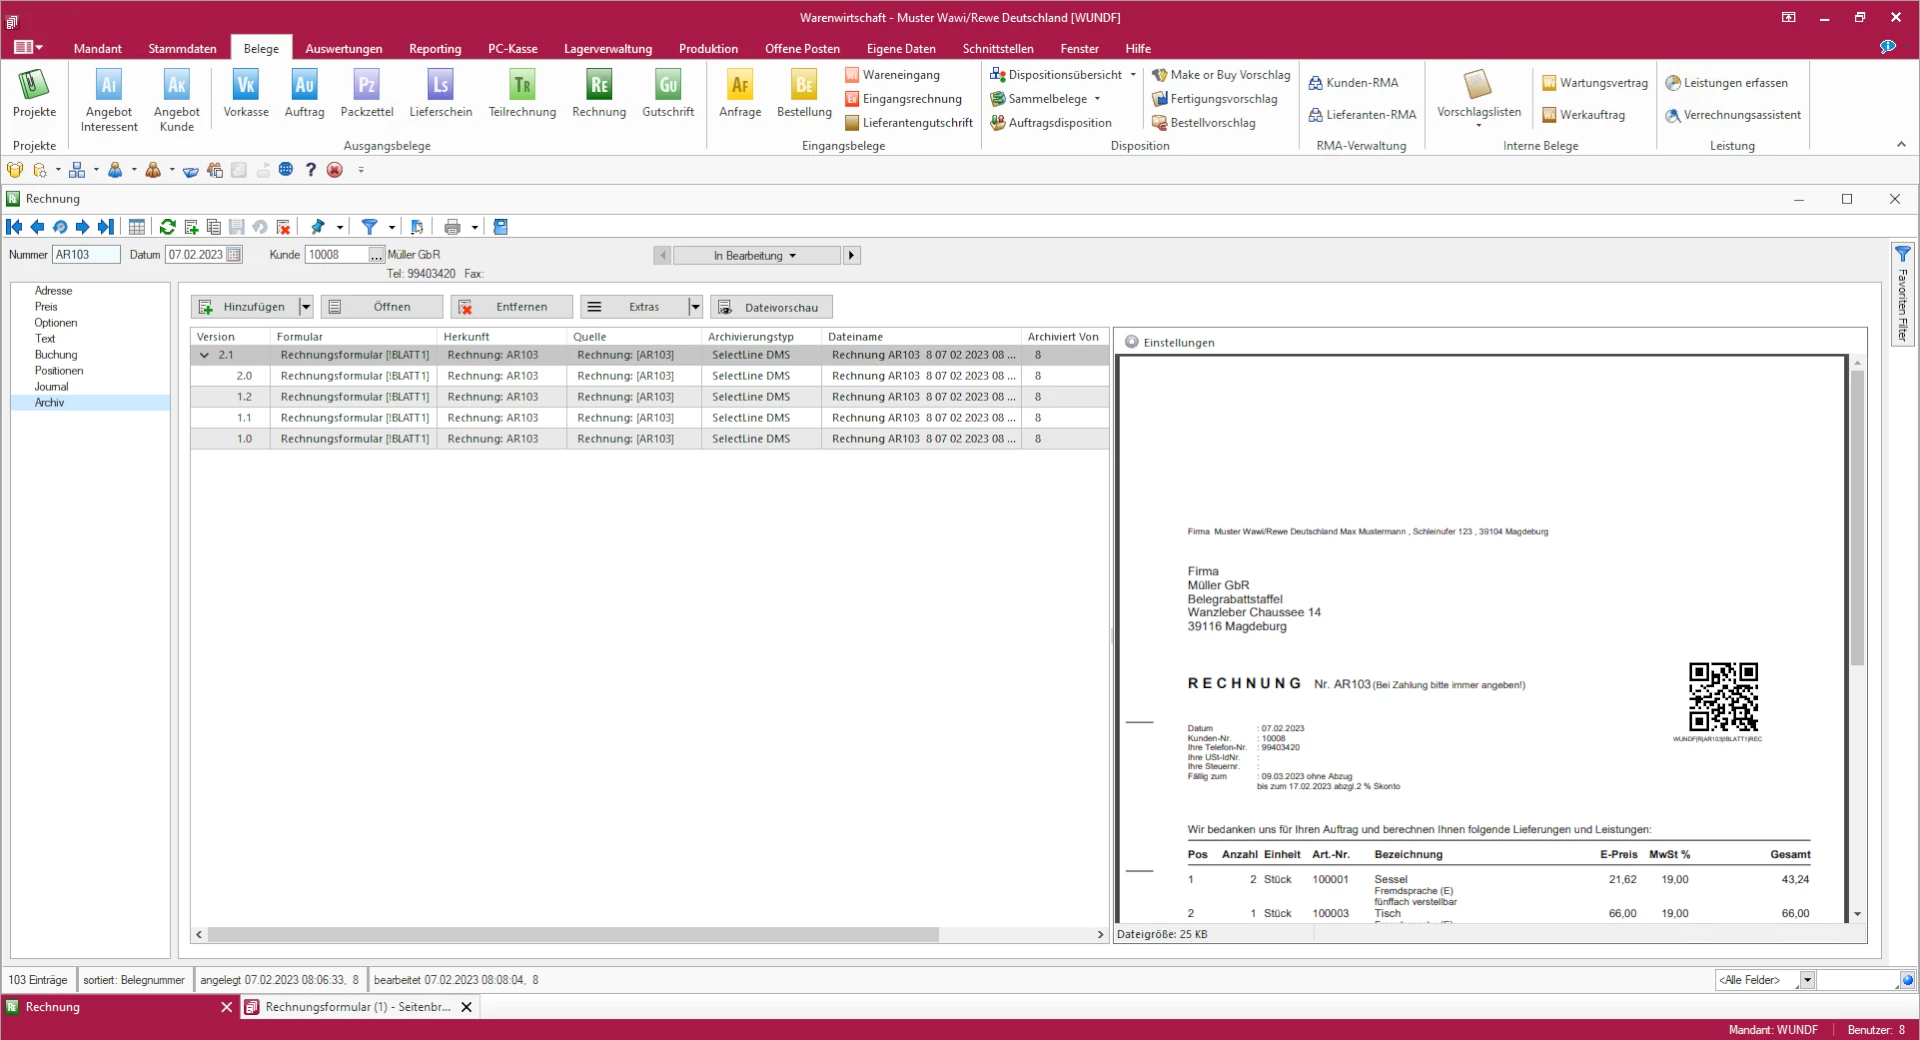Advance status with the right arrow button
This screenshot has height=1040, width=1920.
[x=852, y=255]
